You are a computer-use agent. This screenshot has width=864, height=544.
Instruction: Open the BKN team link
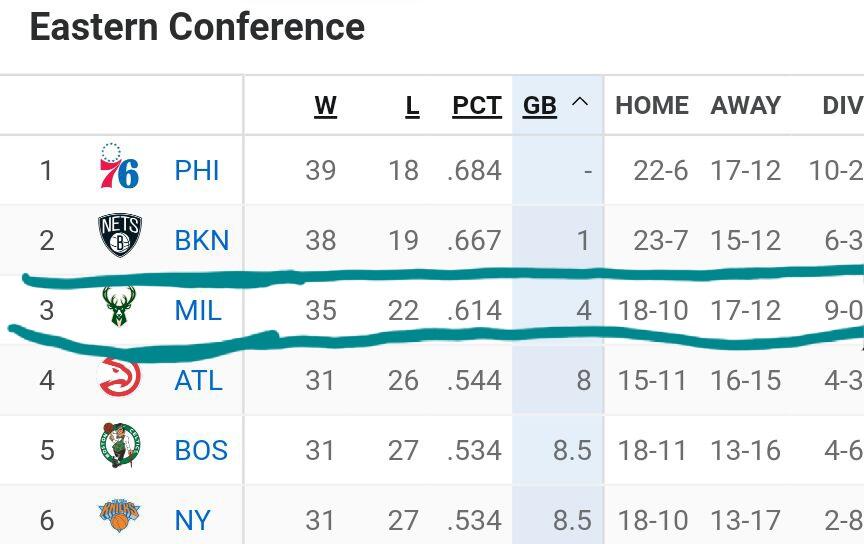point(201,240)
